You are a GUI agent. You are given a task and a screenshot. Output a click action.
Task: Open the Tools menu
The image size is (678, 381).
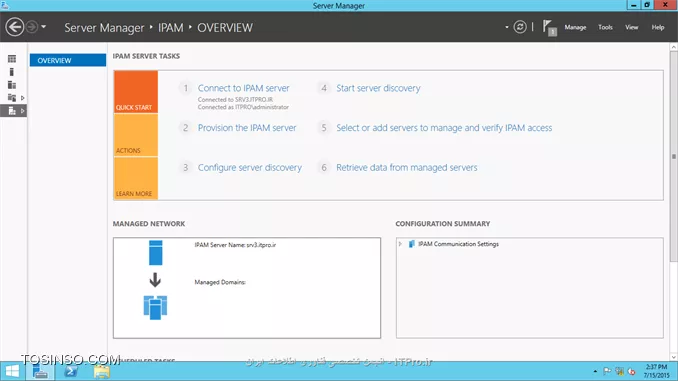(605, 27)
